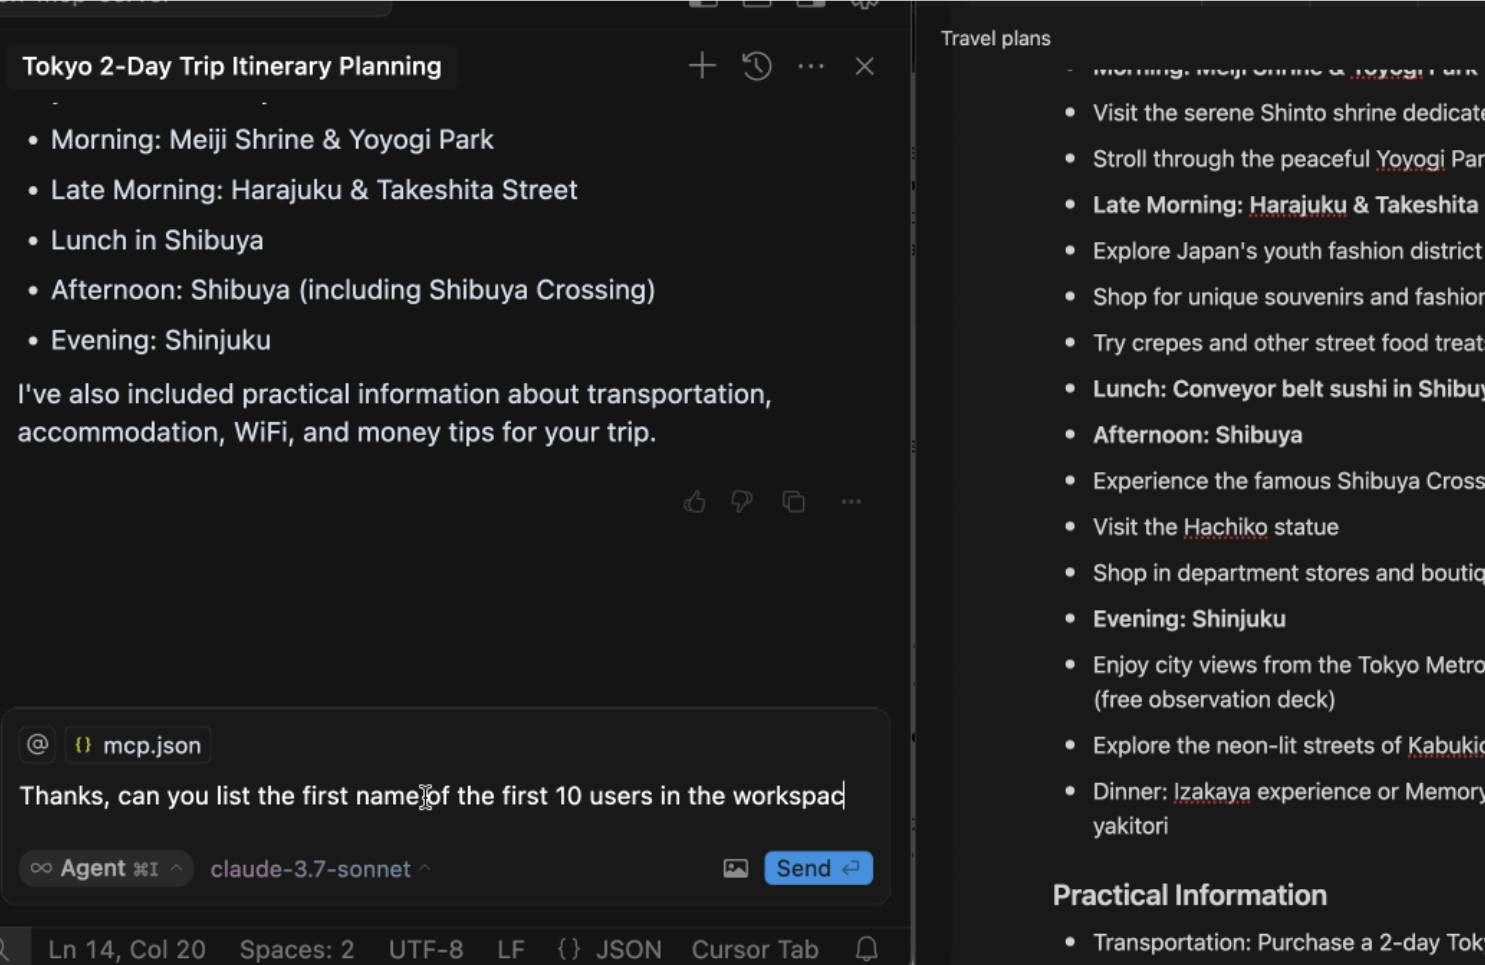Give thumbs up to the response
This screenshot has width=1485, height=965.
[x=694, y=502]
